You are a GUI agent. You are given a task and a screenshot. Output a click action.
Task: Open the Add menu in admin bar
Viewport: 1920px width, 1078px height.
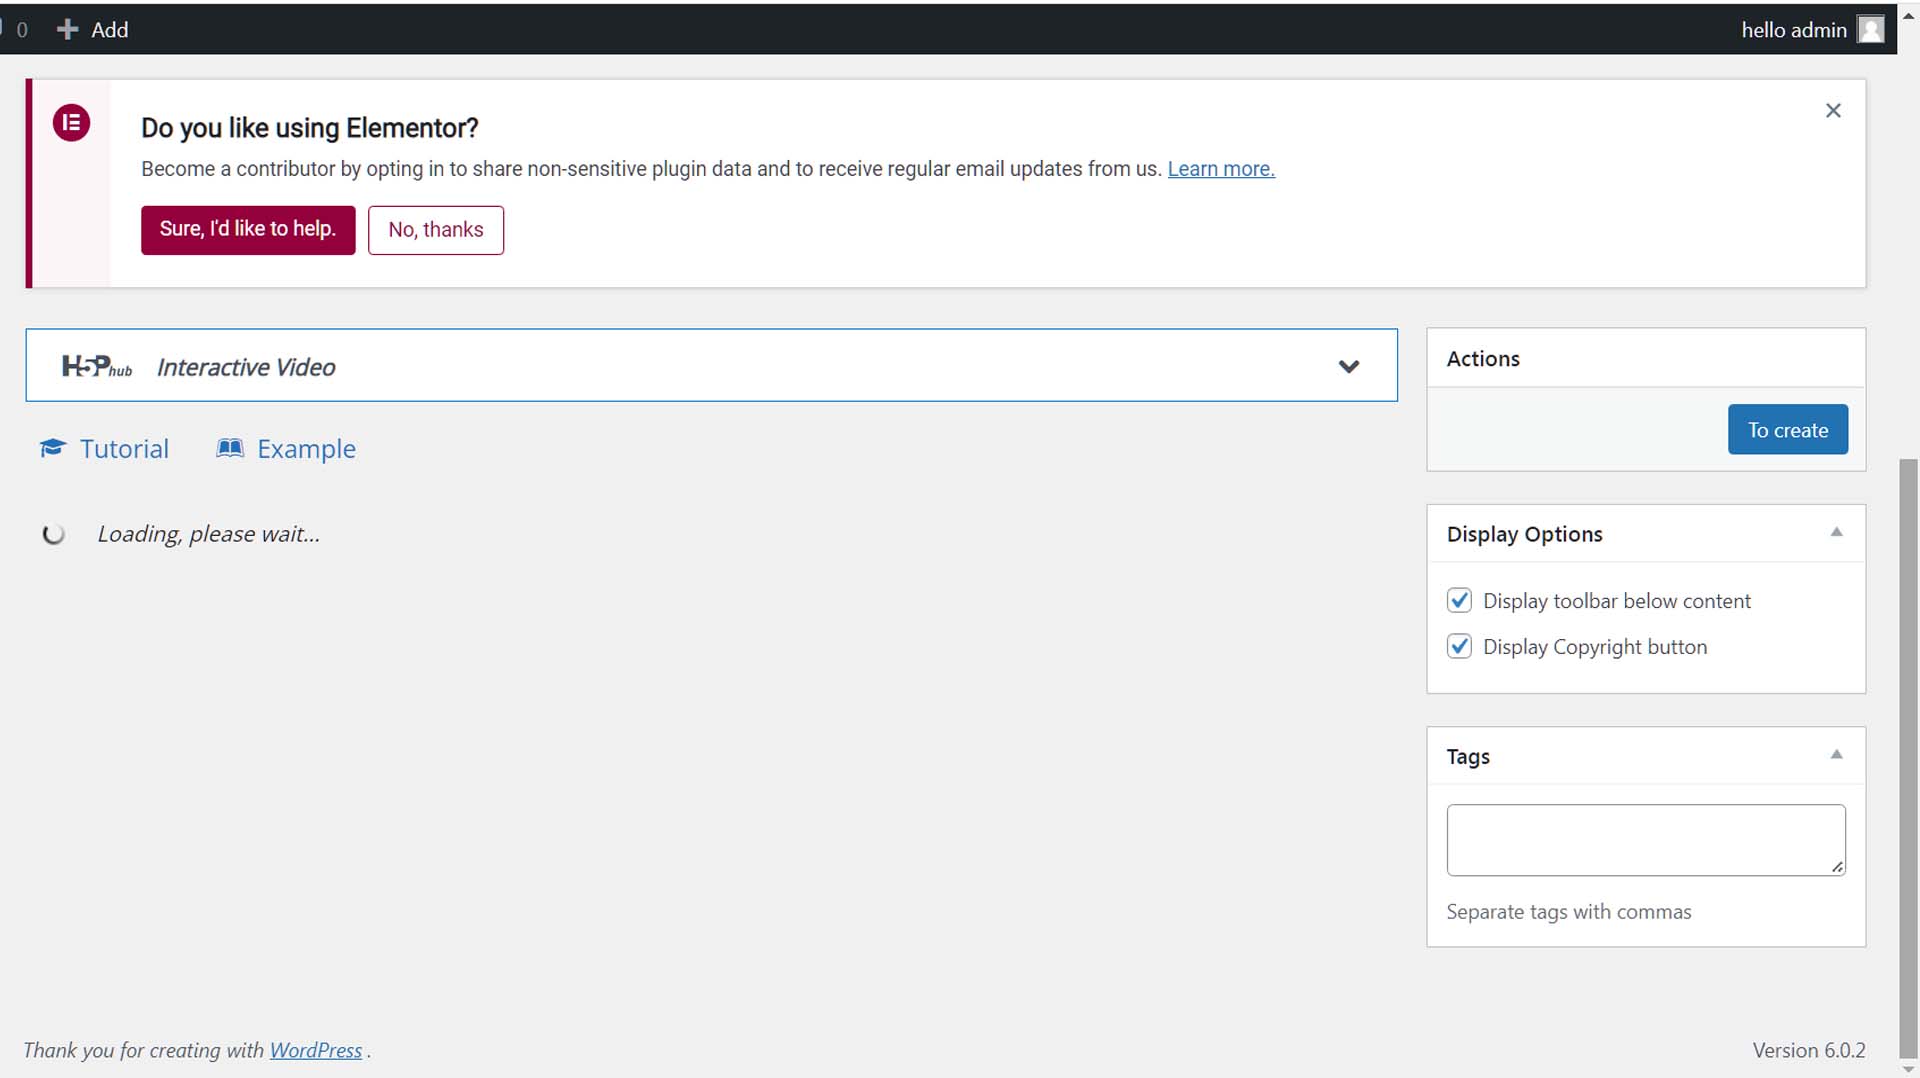[x=93, y=30]
